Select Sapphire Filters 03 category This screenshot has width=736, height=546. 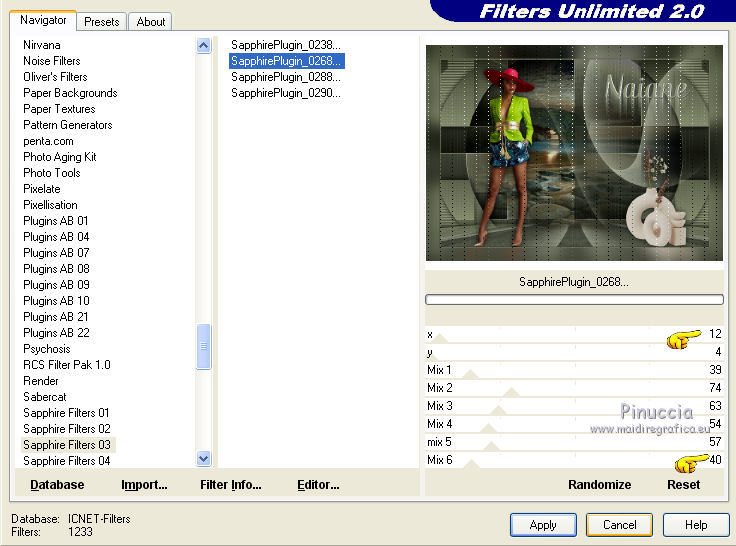pyautogui.click(x=67, y=445)
